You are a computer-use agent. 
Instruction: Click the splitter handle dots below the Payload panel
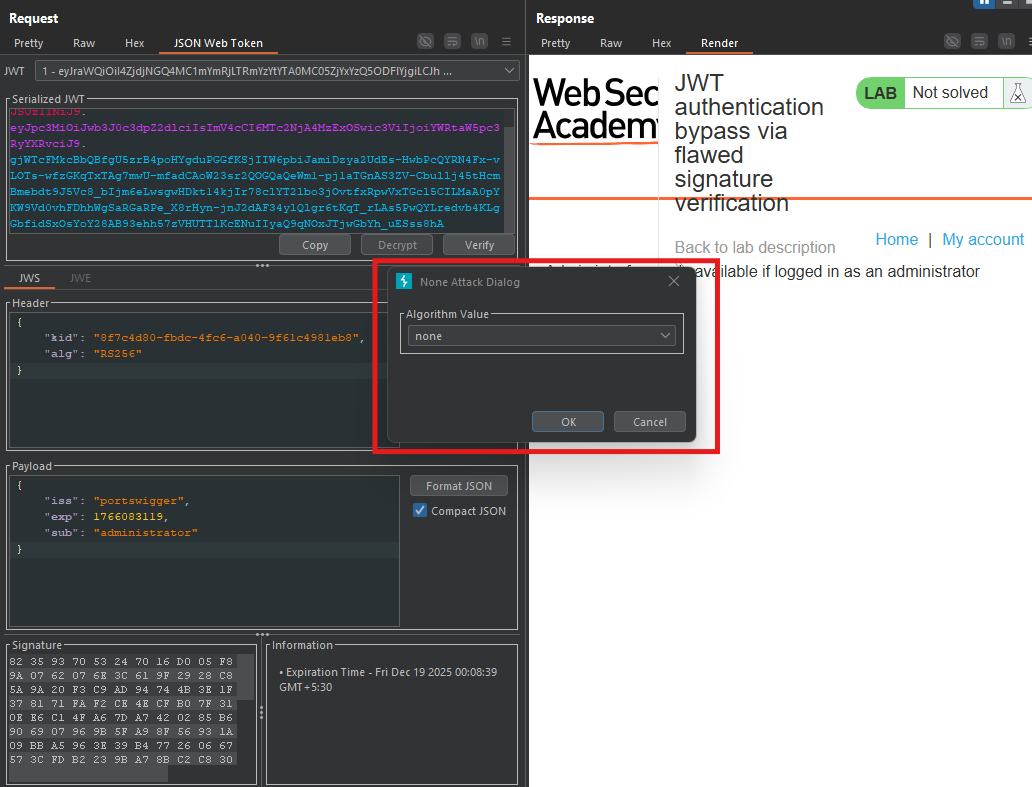pos(262,634)
